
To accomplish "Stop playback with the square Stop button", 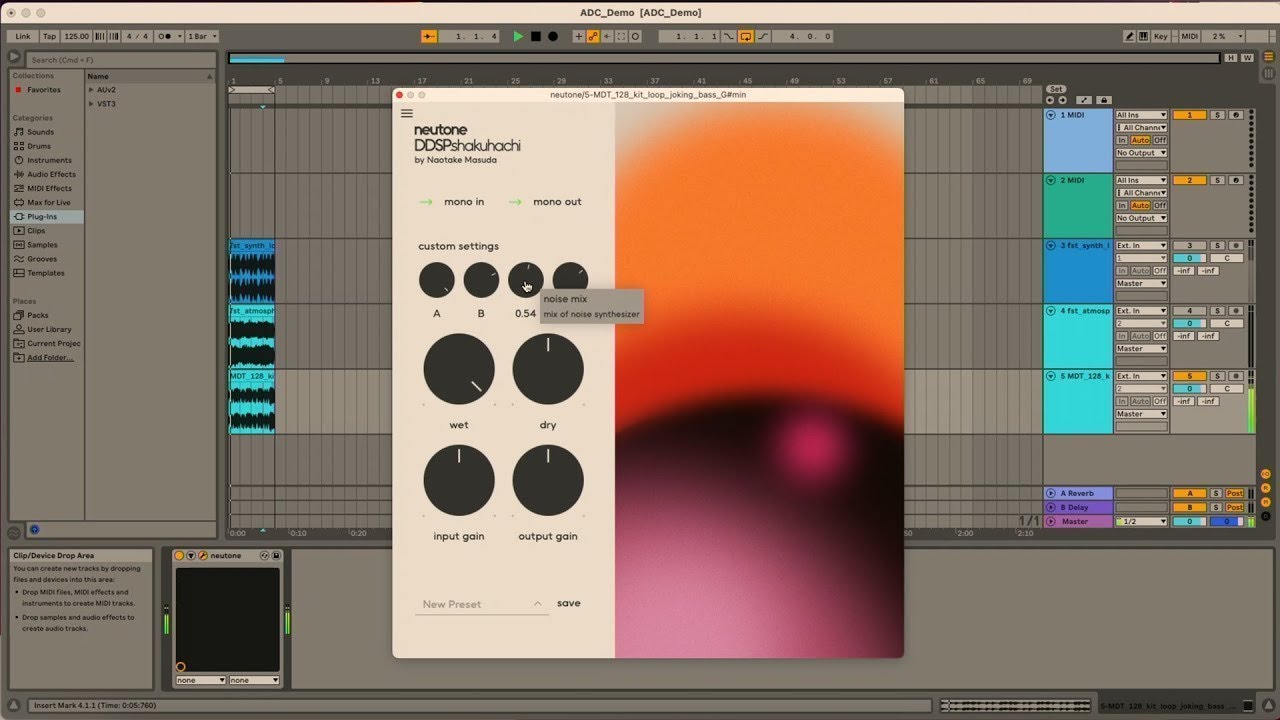I will (536, 37).
